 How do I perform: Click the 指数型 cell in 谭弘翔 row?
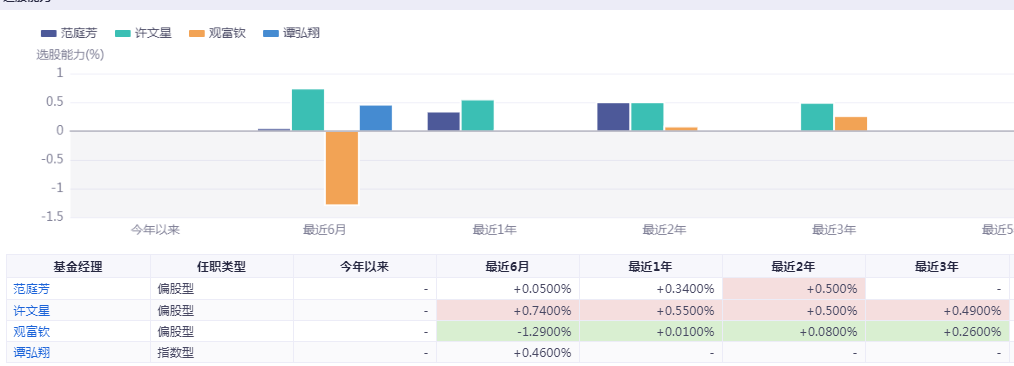coord(222,353)
